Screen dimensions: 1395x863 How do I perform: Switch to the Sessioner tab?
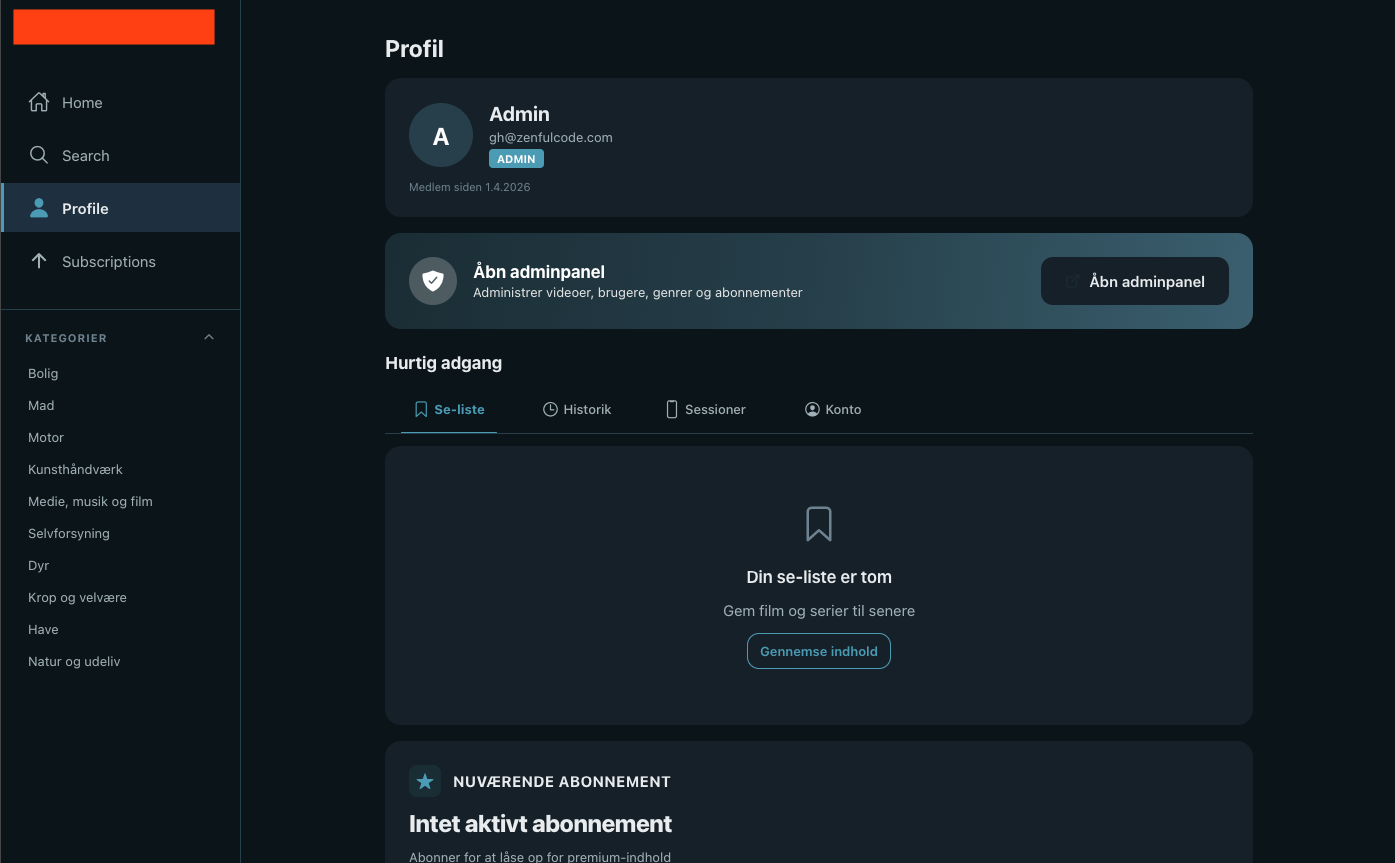pos(706,409)
